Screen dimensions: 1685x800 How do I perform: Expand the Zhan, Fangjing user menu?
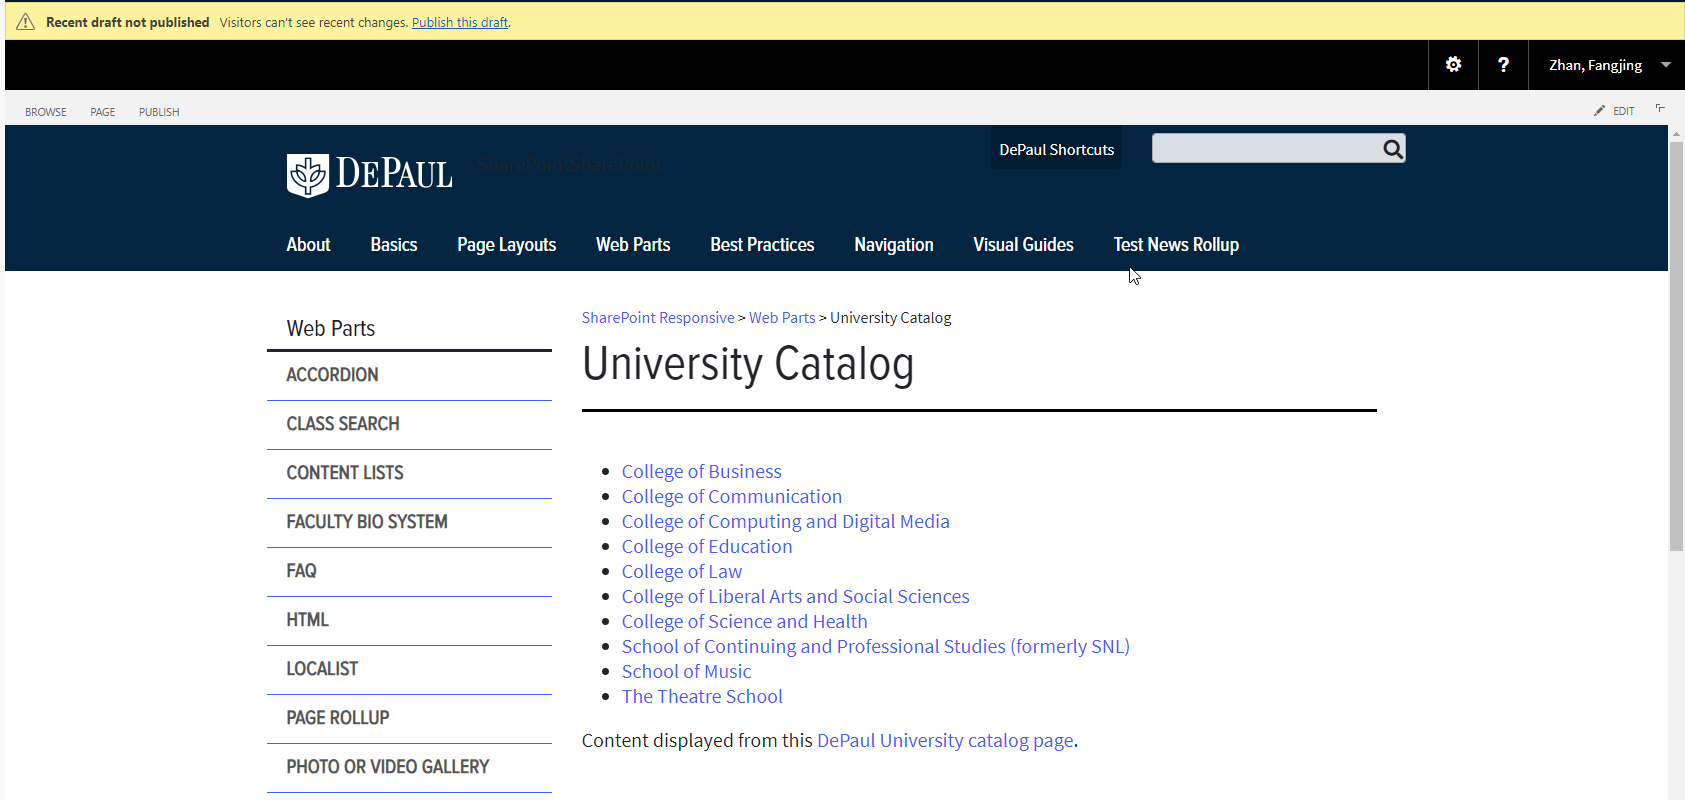(x=1609, y=65)
